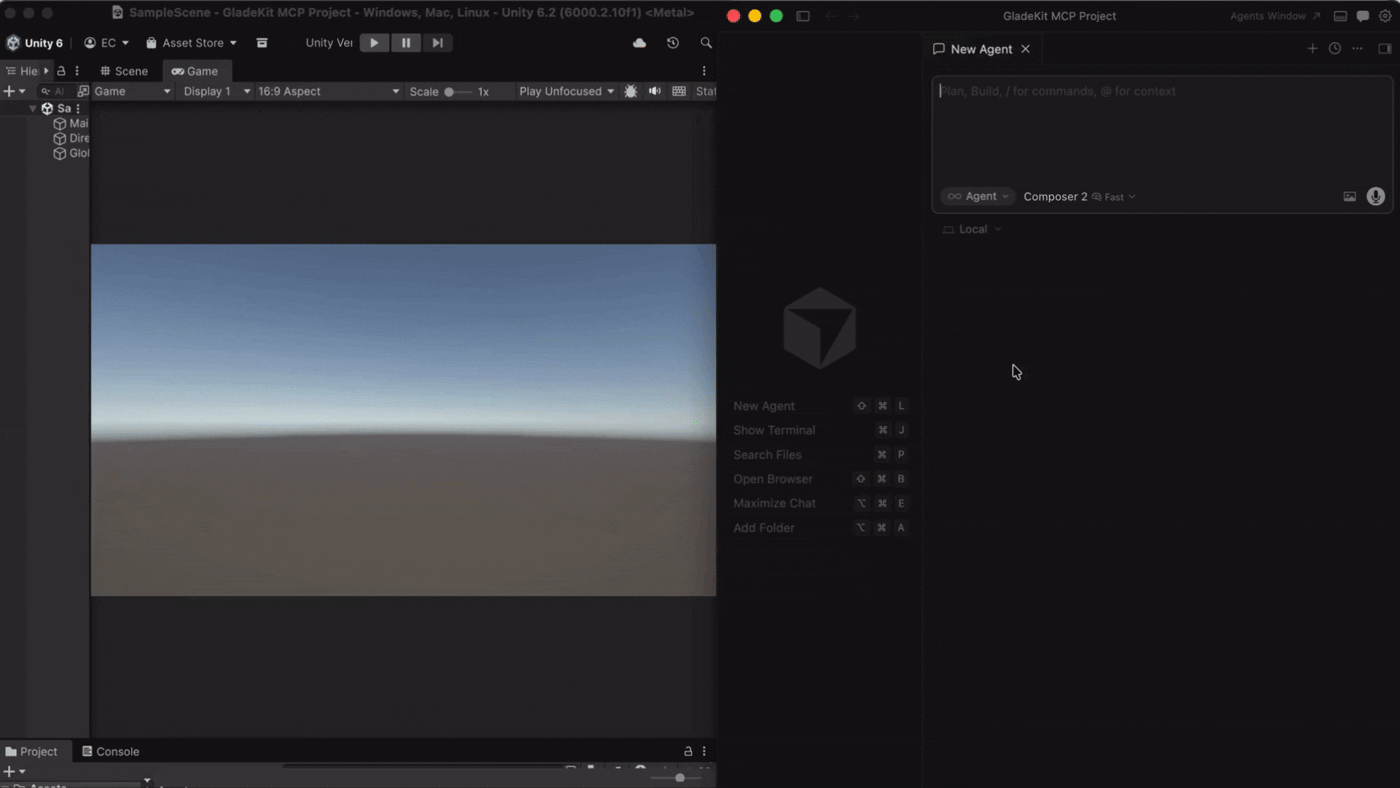Viewport: 1400px width, 788px height.
Task: Toggle the bottom panel layout icon
Action: [1341, 16]
